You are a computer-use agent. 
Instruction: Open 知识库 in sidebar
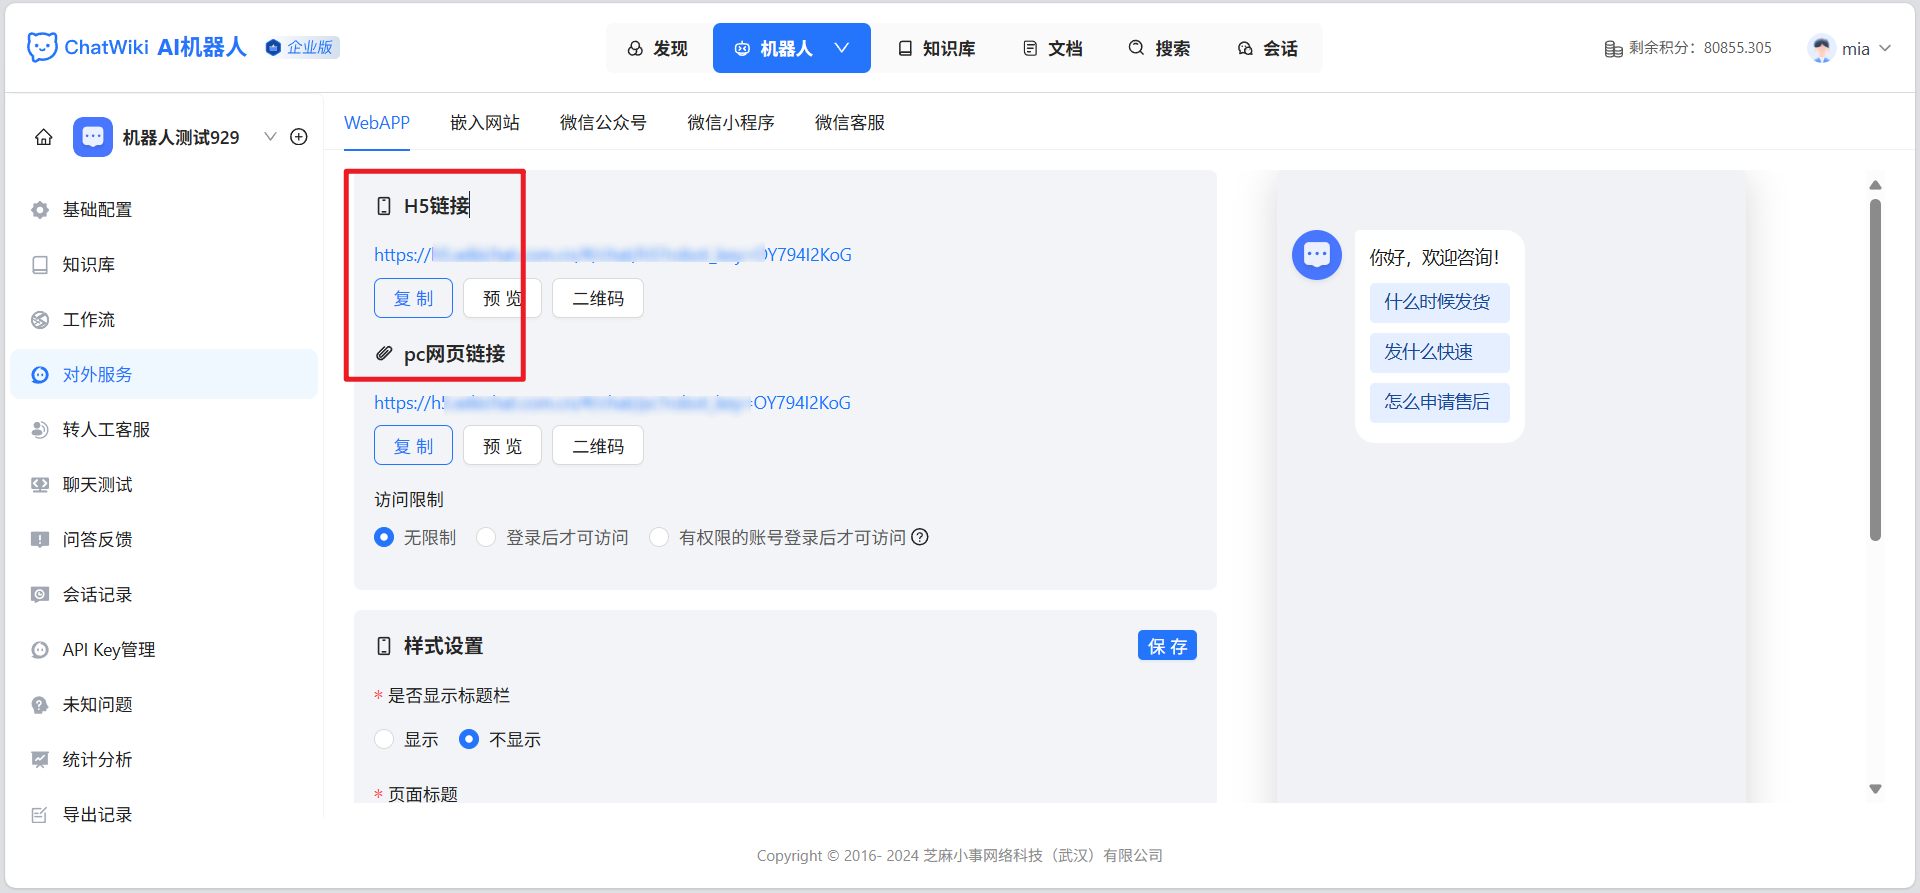164,264
